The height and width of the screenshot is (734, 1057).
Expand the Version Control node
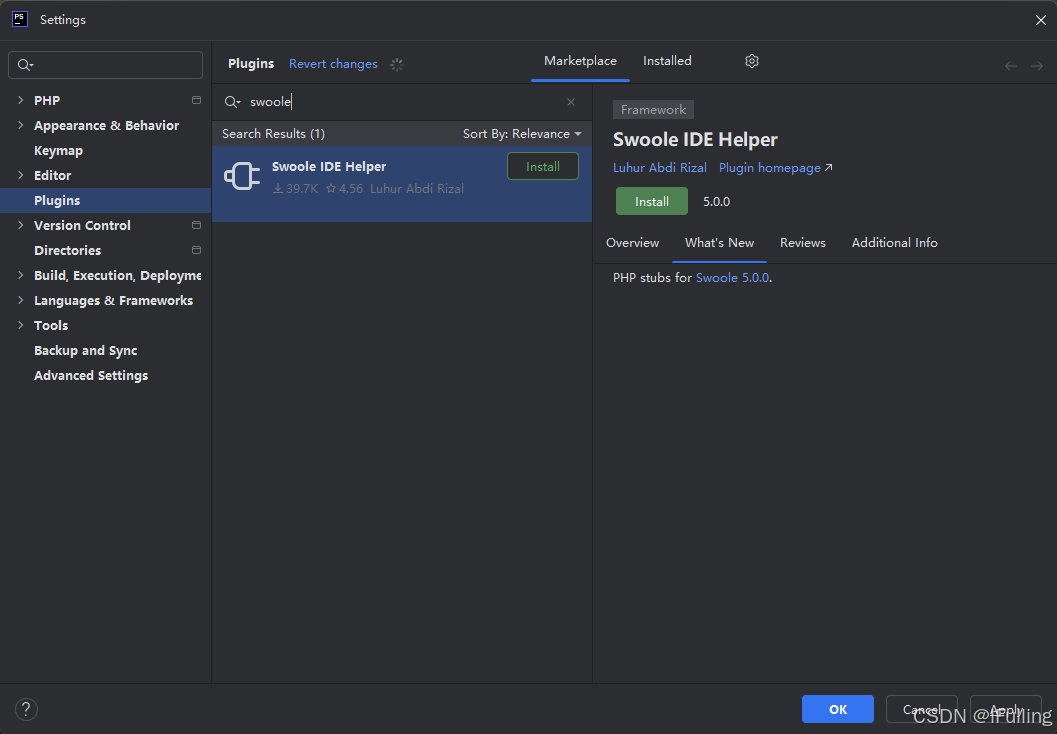[20, 225]
